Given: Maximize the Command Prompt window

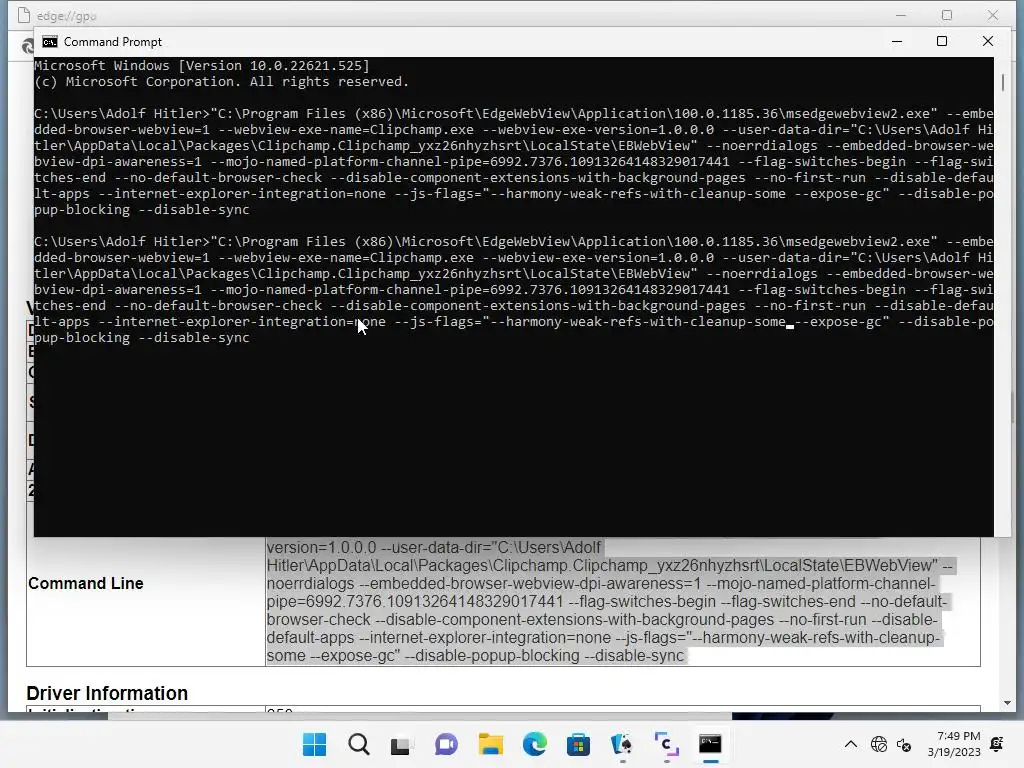Looking at the screenshot, I should [x=942, y=41].
